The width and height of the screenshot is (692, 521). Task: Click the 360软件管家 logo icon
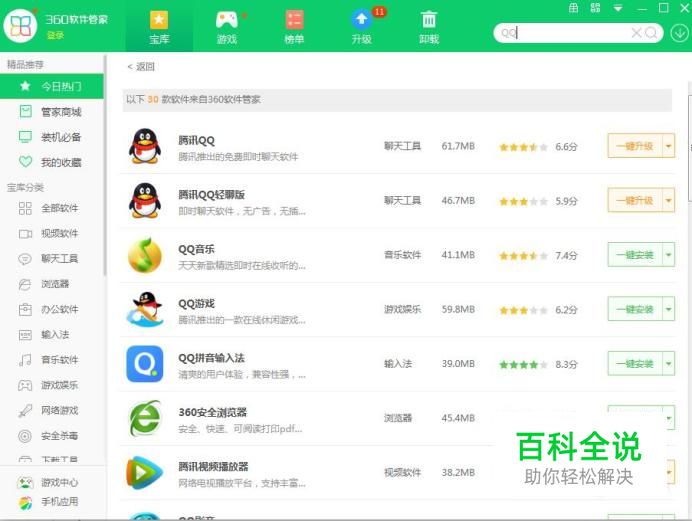click(20, 26)
